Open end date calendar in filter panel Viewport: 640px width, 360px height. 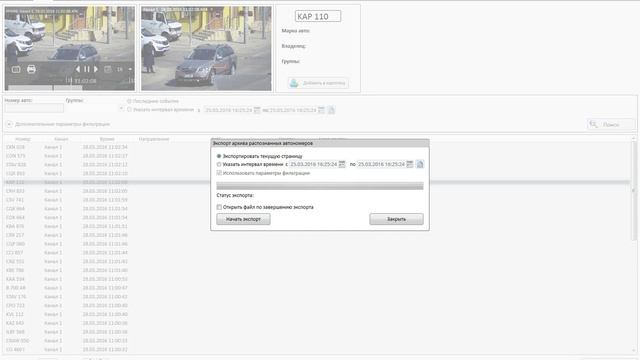(x=321, y=110)
